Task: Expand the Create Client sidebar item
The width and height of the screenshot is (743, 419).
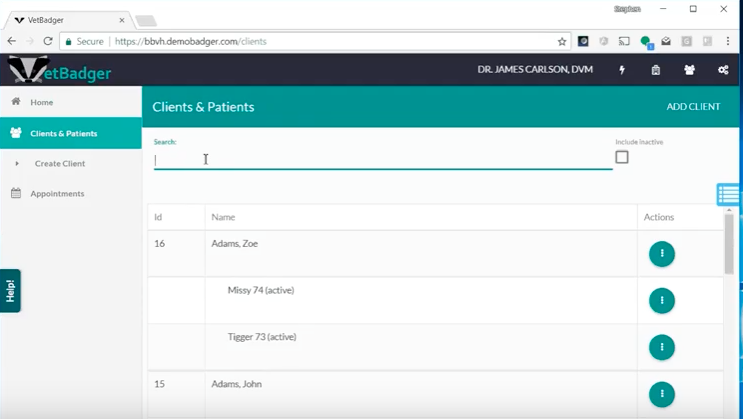Action: (x=59, y=163)
